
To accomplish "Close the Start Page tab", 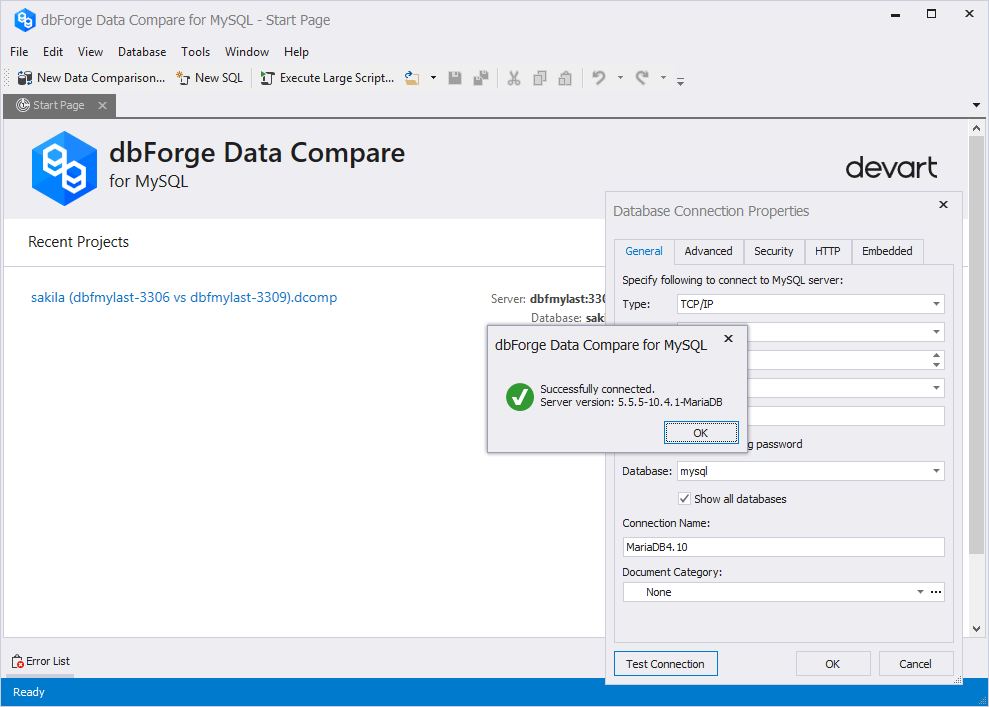I will [102, 105].
